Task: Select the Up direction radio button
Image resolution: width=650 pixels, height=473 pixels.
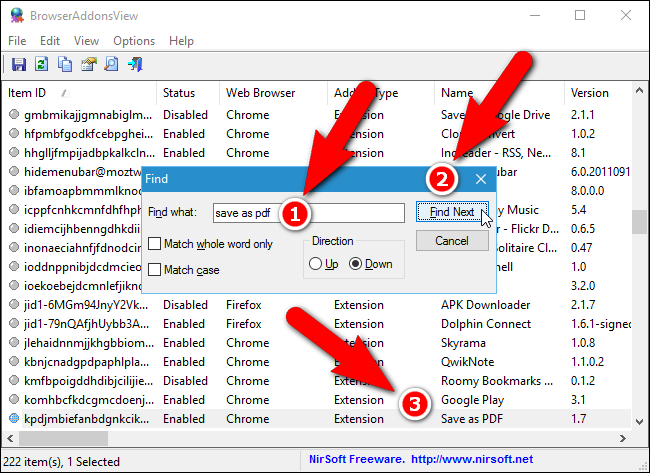Action: pos(315,264)
